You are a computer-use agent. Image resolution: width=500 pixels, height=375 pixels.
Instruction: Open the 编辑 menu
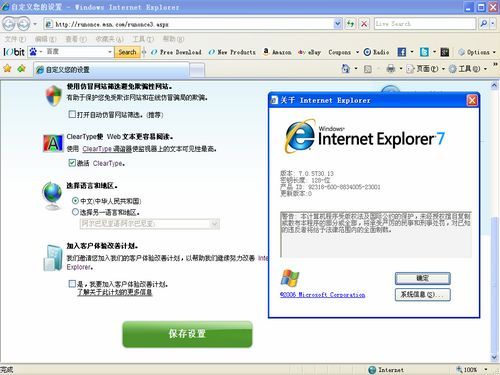pos(46,39)
